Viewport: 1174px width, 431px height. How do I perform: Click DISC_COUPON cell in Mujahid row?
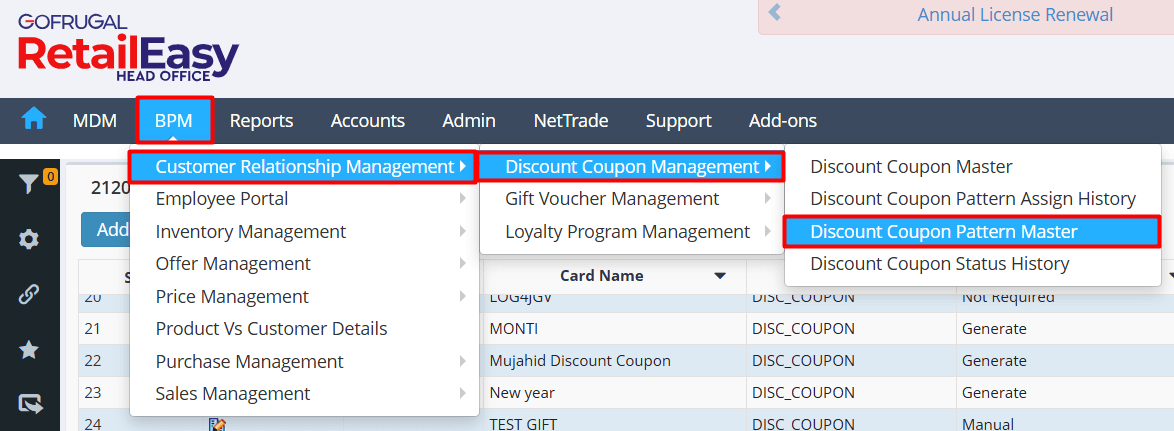tap(851, 361)
